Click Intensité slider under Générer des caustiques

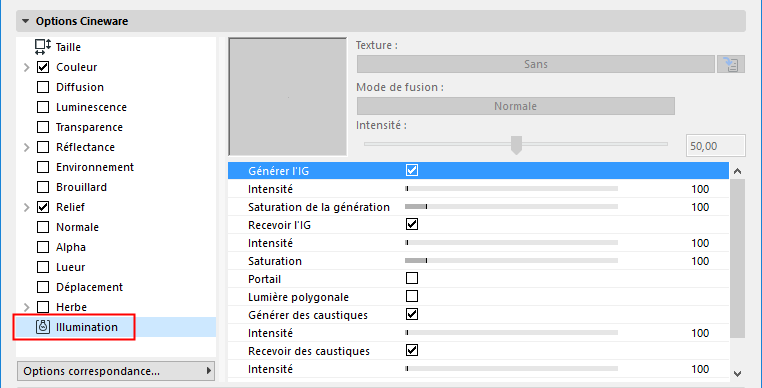point(511,333)
